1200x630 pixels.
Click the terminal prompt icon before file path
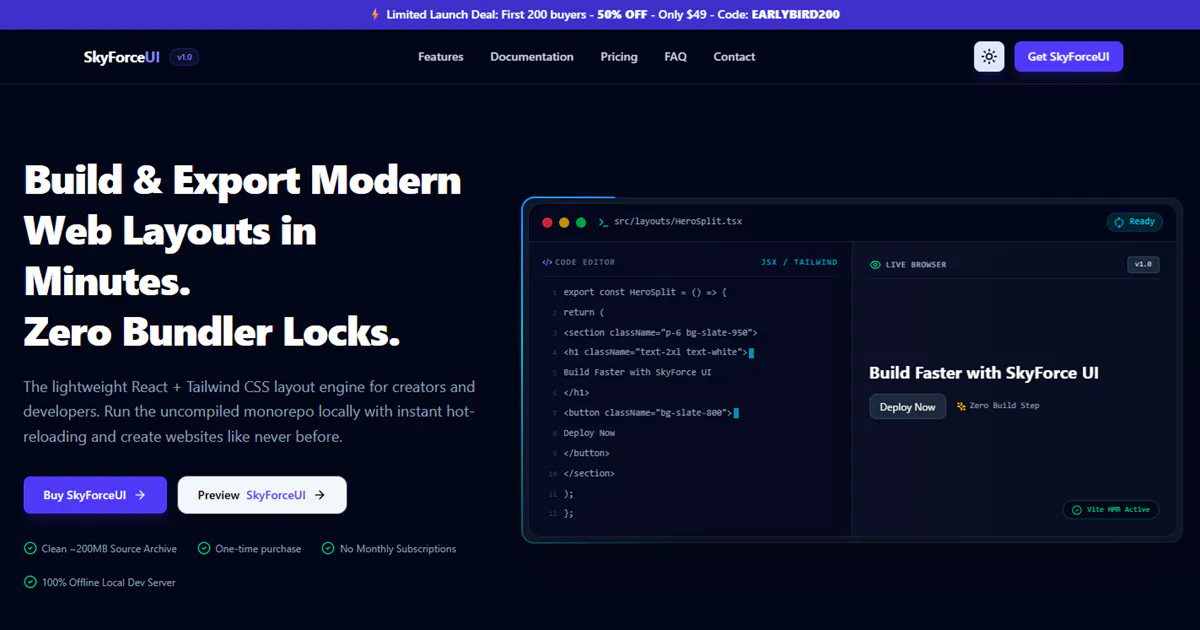click(x=603, y=222)
